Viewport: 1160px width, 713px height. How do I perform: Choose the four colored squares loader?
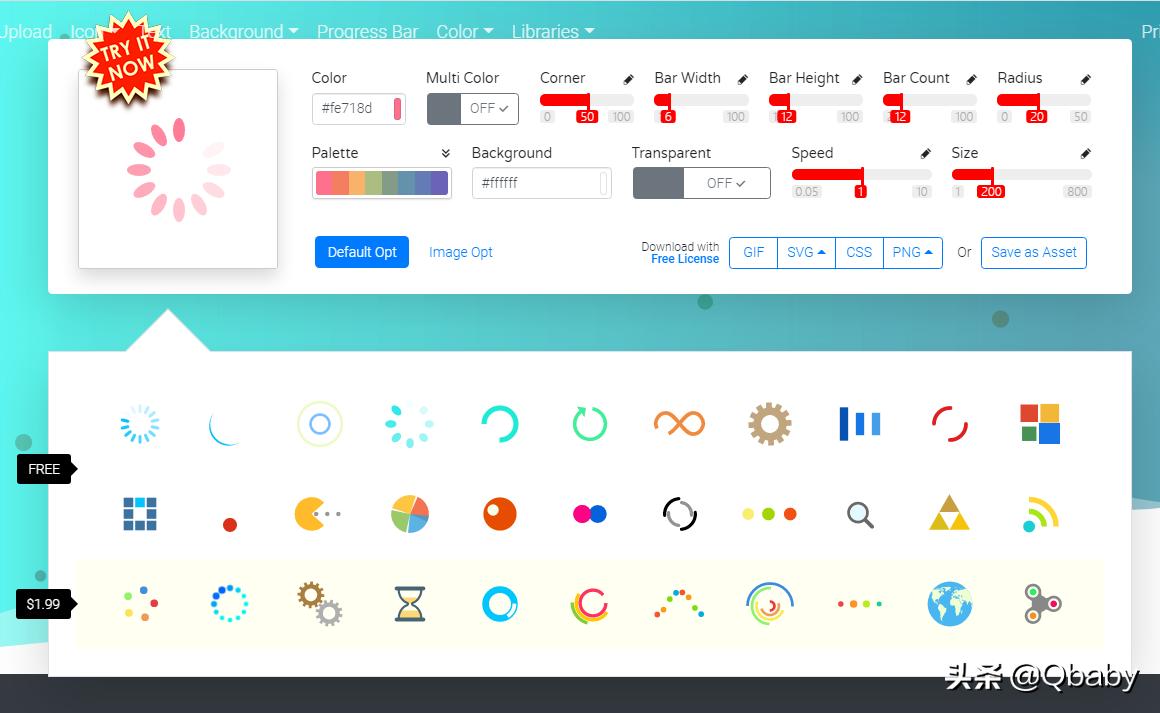[1040, 424]
